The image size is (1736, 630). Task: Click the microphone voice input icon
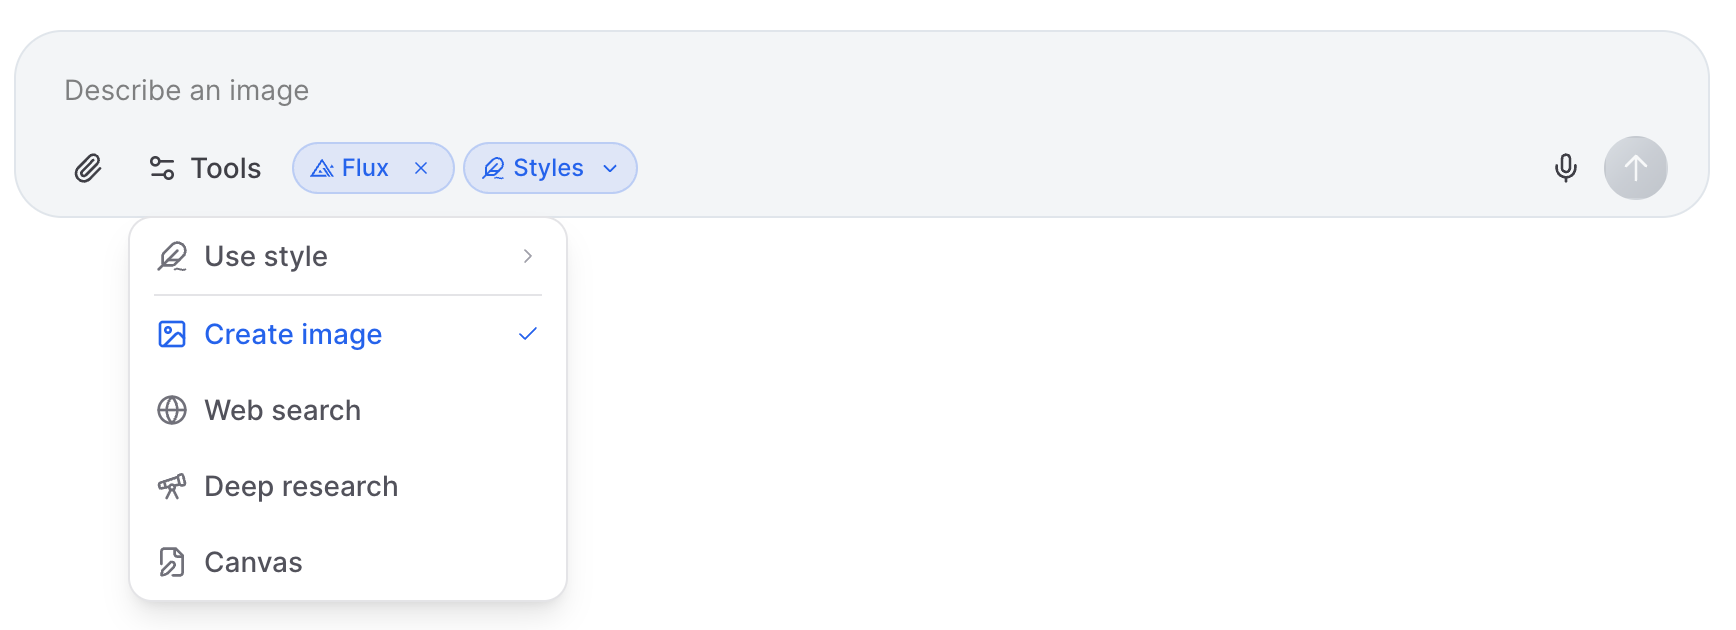pos(1565,168)
